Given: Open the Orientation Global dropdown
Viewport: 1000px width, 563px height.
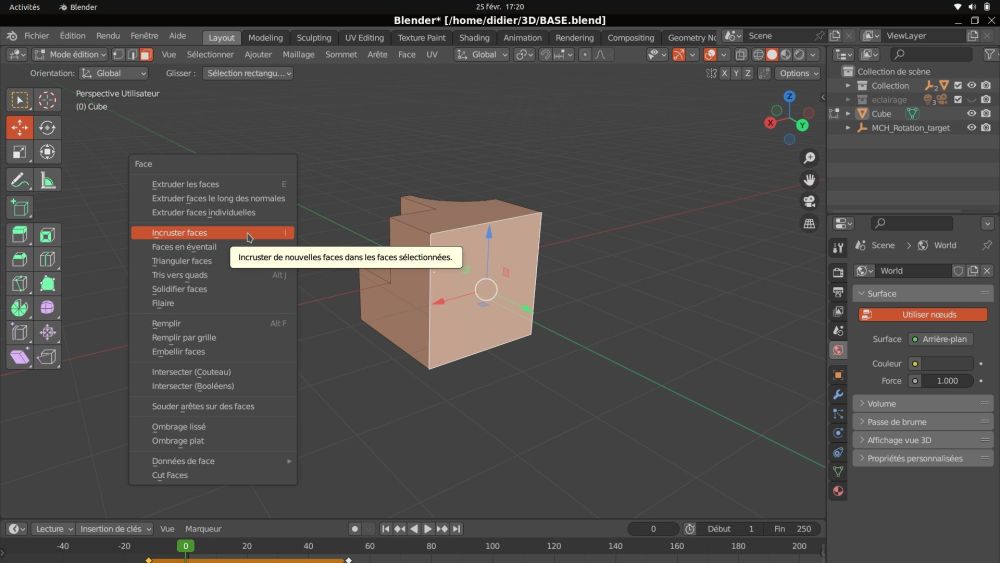Looking at the screenshot, I should coord(114,73).
